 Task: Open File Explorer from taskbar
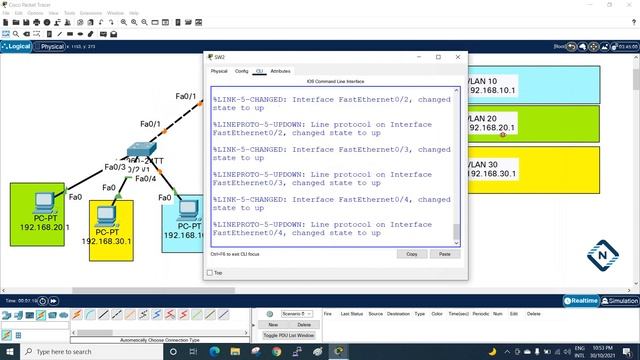pos(236,351)
